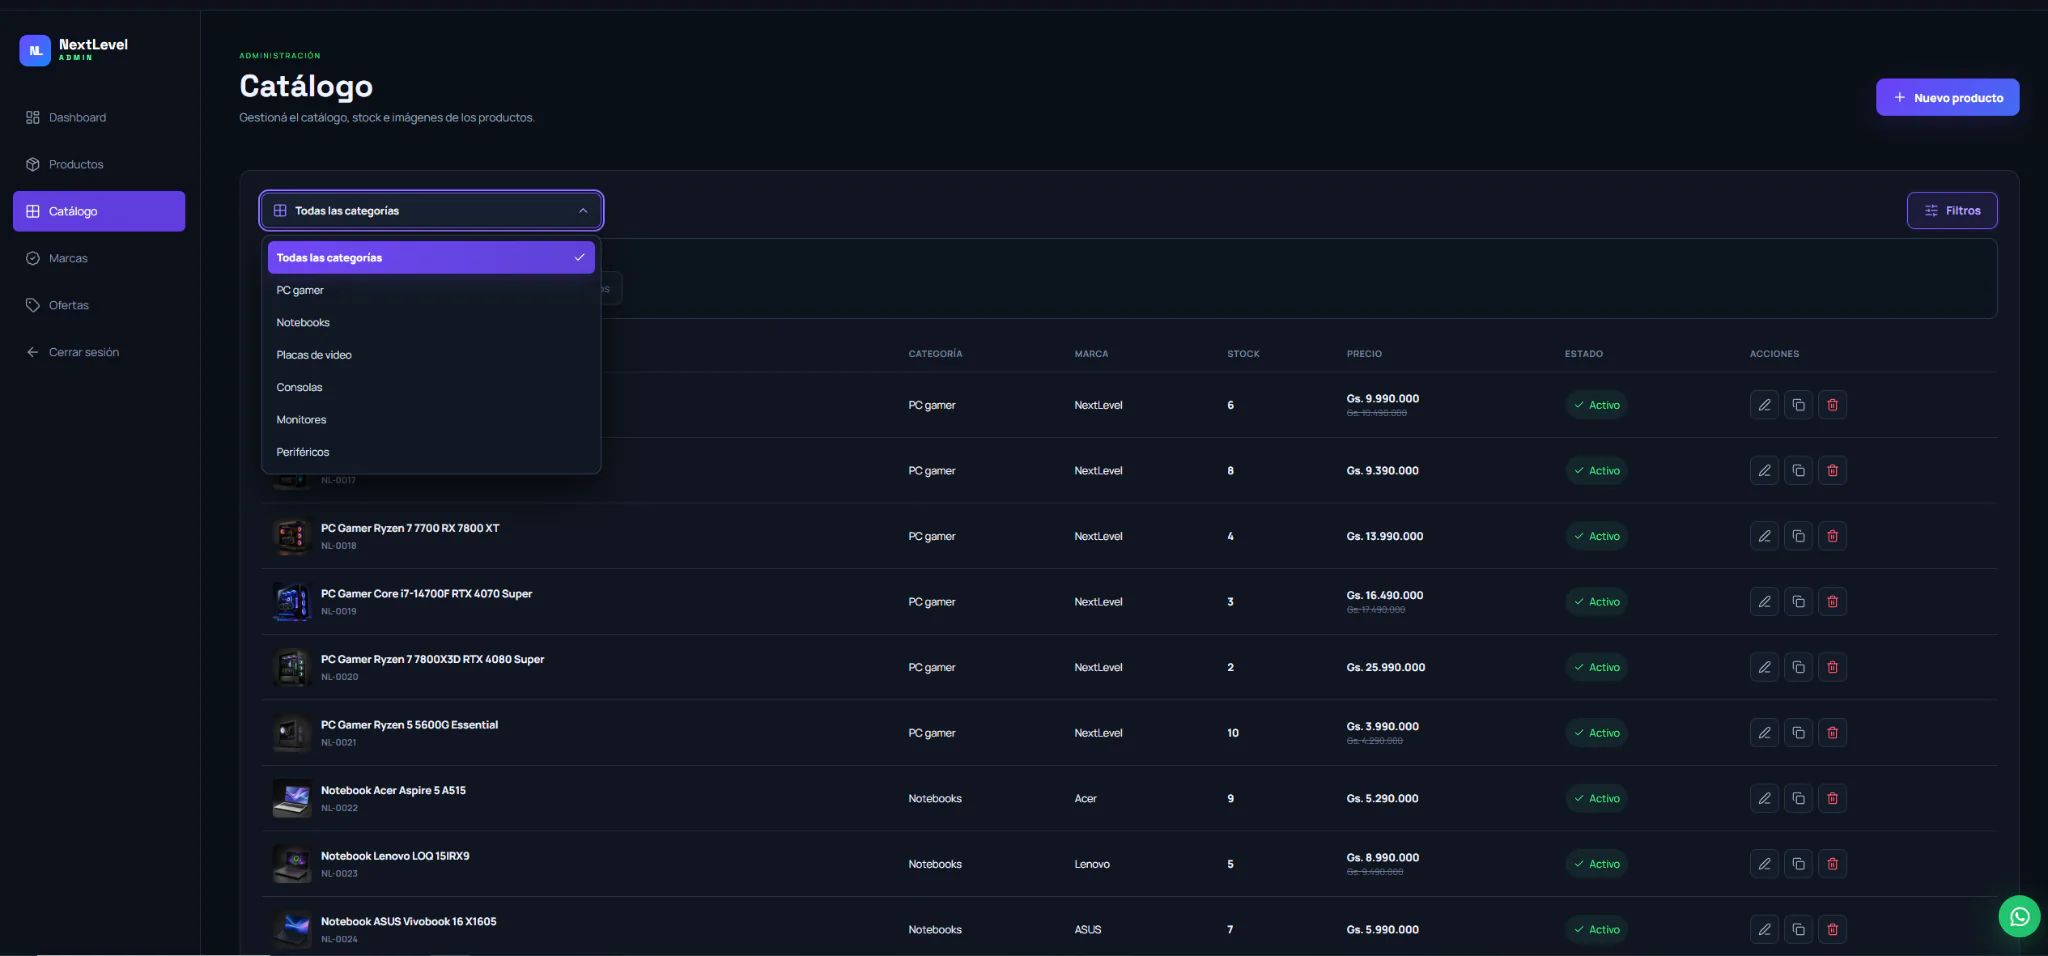This screenshot has height=956, width=2048.
Task: Click Activo status of PC Gamer Ryzen 5 5600G Essential
Action: (1596, 733)
